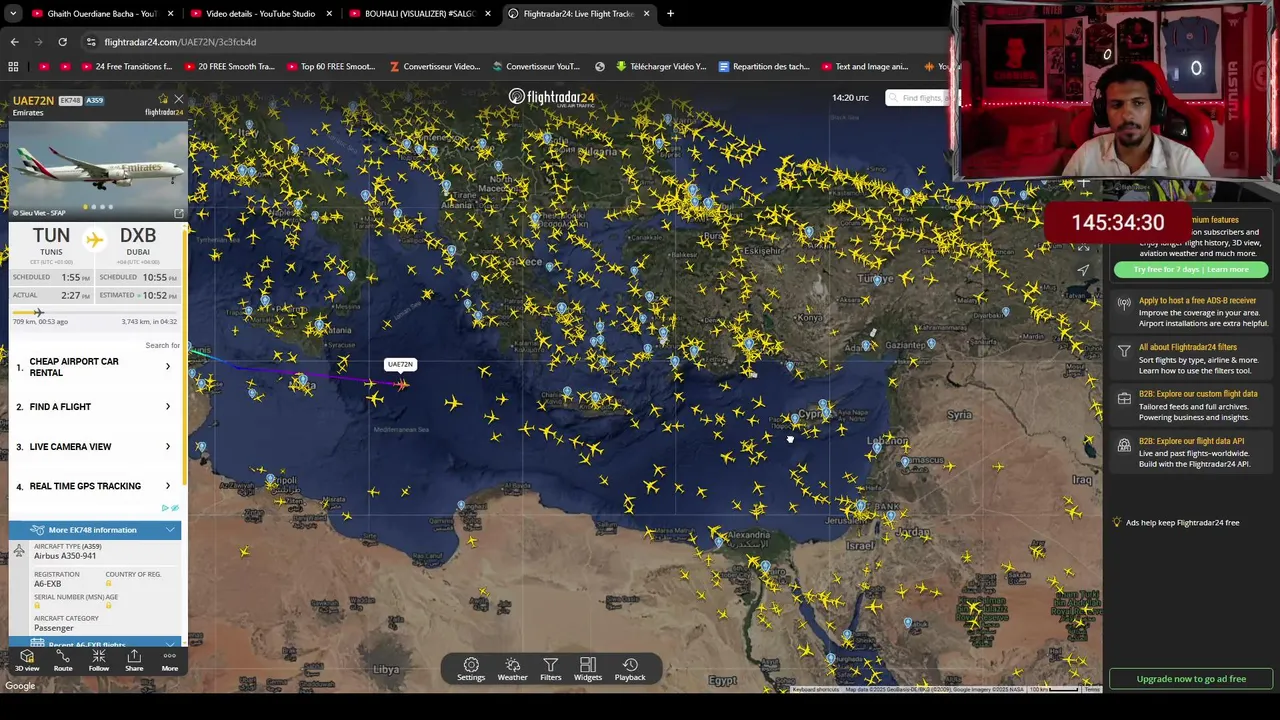1280x720 pixels.
Task: Open the Widgets panel
Action: pyautogui.click(x=588, y=669)
